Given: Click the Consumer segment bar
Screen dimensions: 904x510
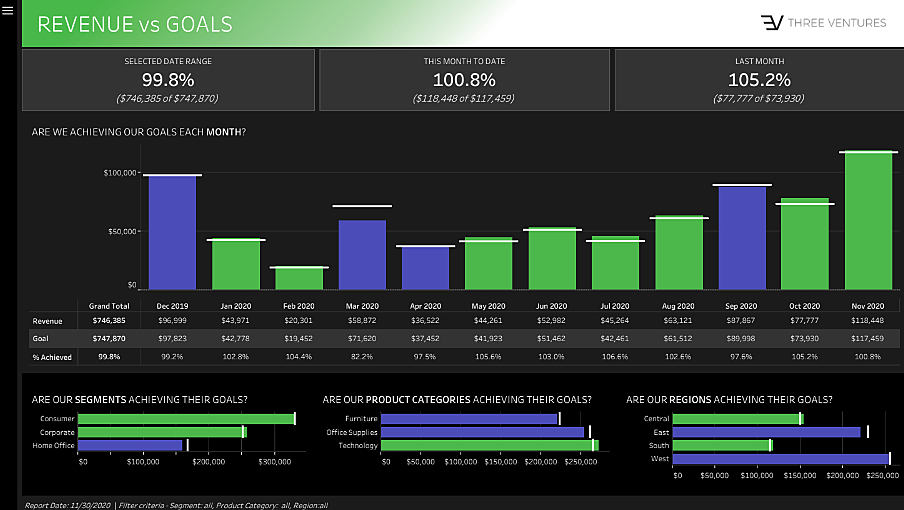Looking at the screenshot, I should click(x=186, y=419).
